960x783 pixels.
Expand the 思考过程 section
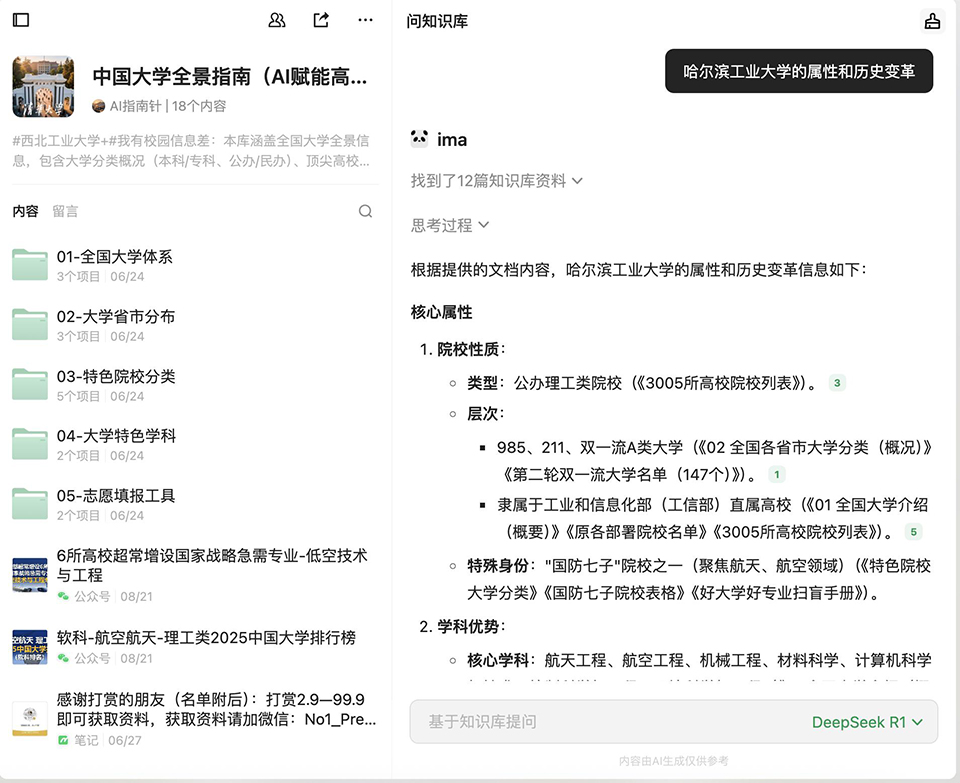(x=450, y=226)
